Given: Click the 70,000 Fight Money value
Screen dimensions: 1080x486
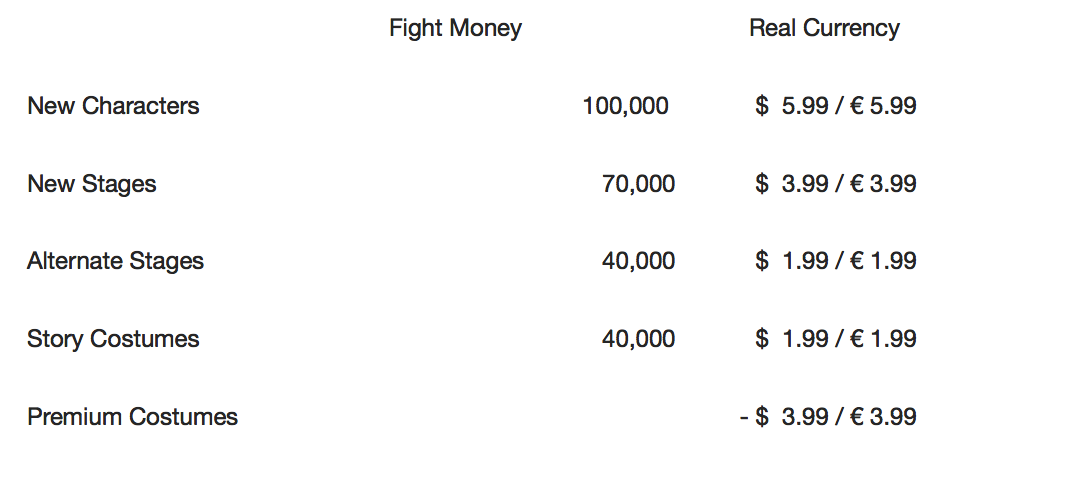Looking at the screenshot, I should (x=638, y=184).
